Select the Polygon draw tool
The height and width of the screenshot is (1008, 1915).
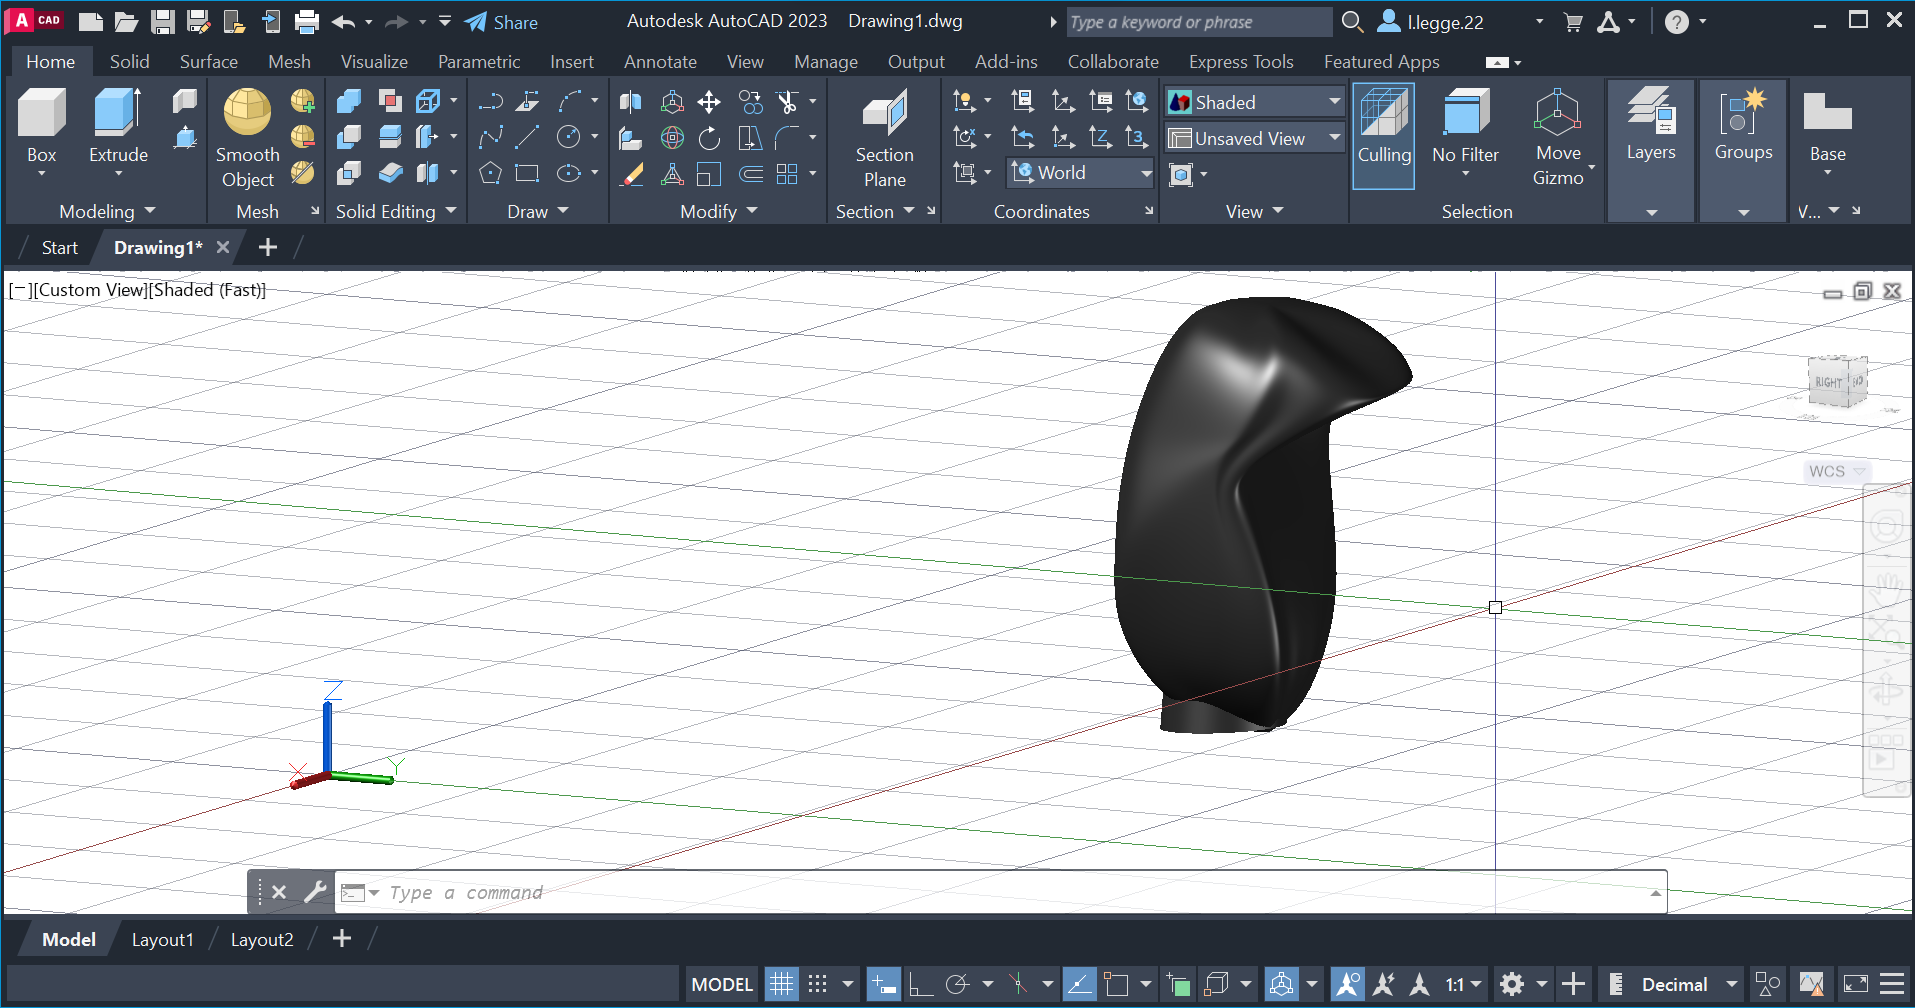490,174
